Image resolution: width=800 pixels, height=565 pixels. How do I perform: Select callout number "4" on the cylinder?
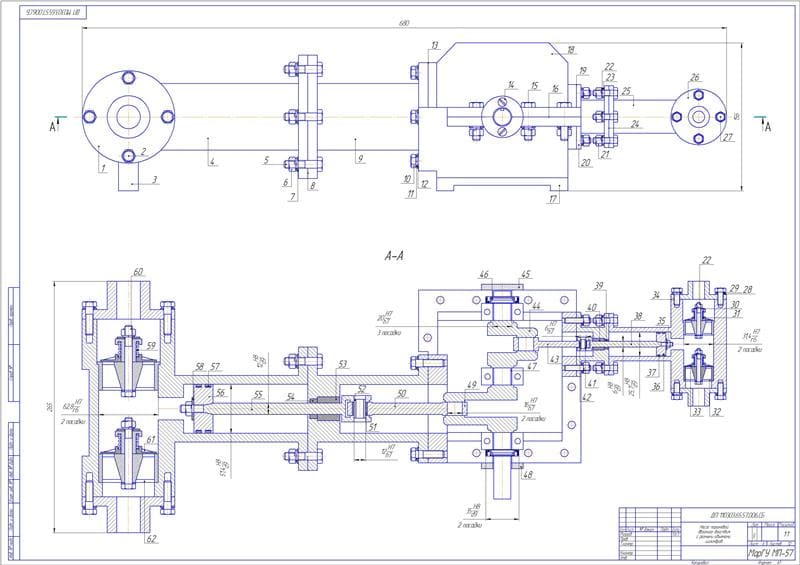coord(213,162)
